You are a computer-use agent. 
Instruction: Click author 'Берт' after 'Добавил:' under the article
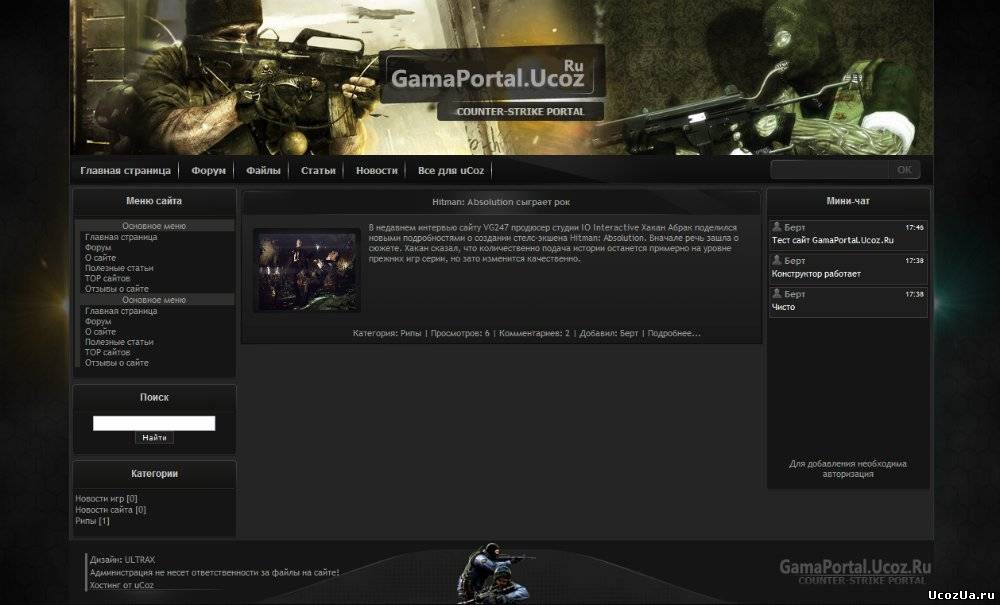629,333
